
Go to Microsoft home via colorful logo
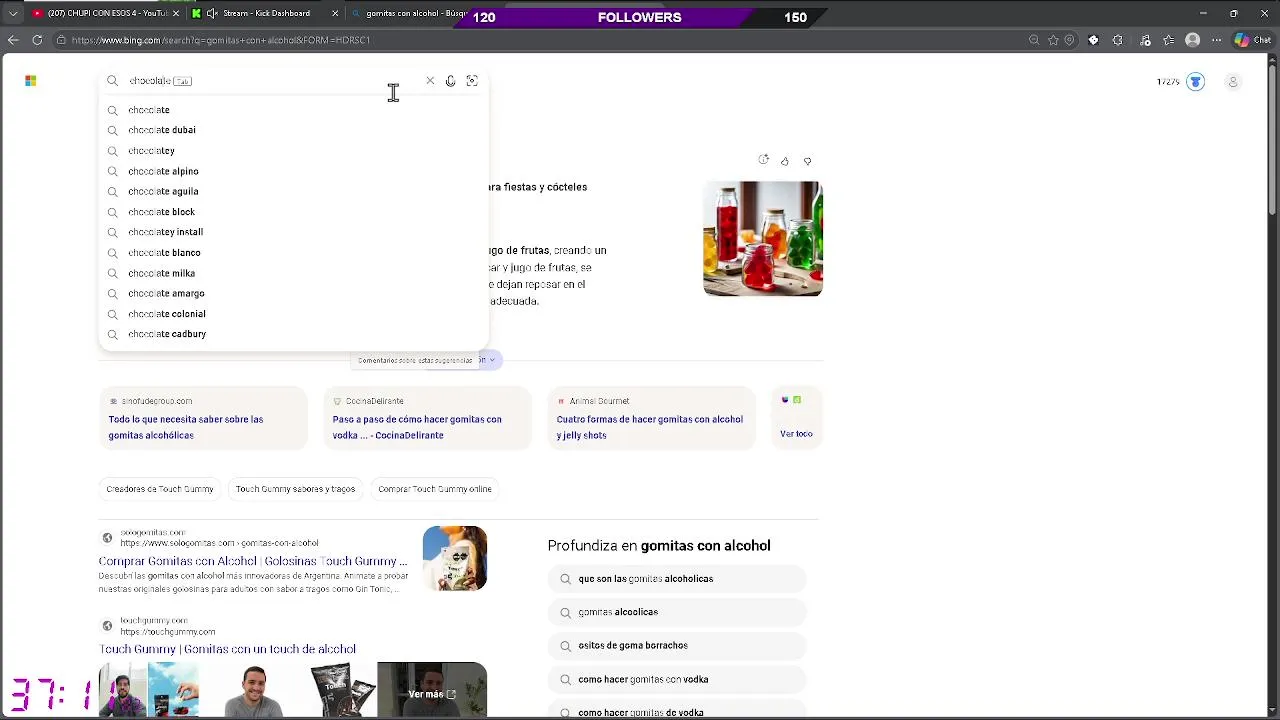pos(31,81)
